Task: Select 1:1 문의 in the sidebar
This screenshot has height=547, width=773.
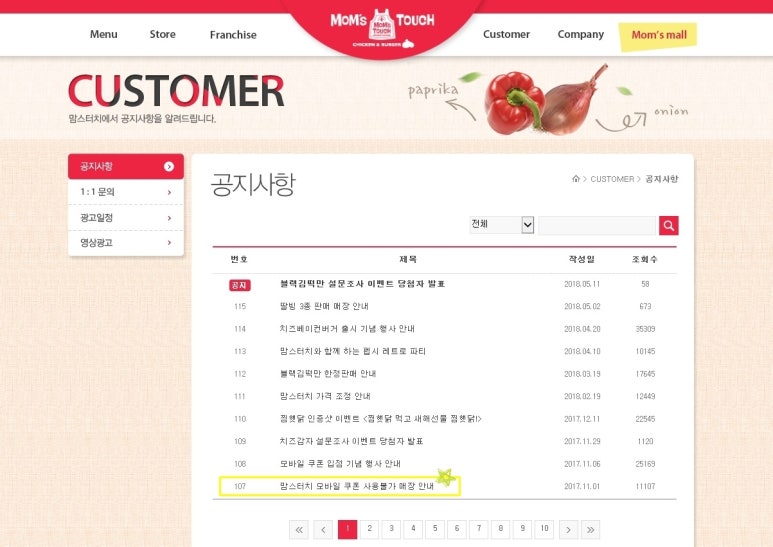Action: 126,192
